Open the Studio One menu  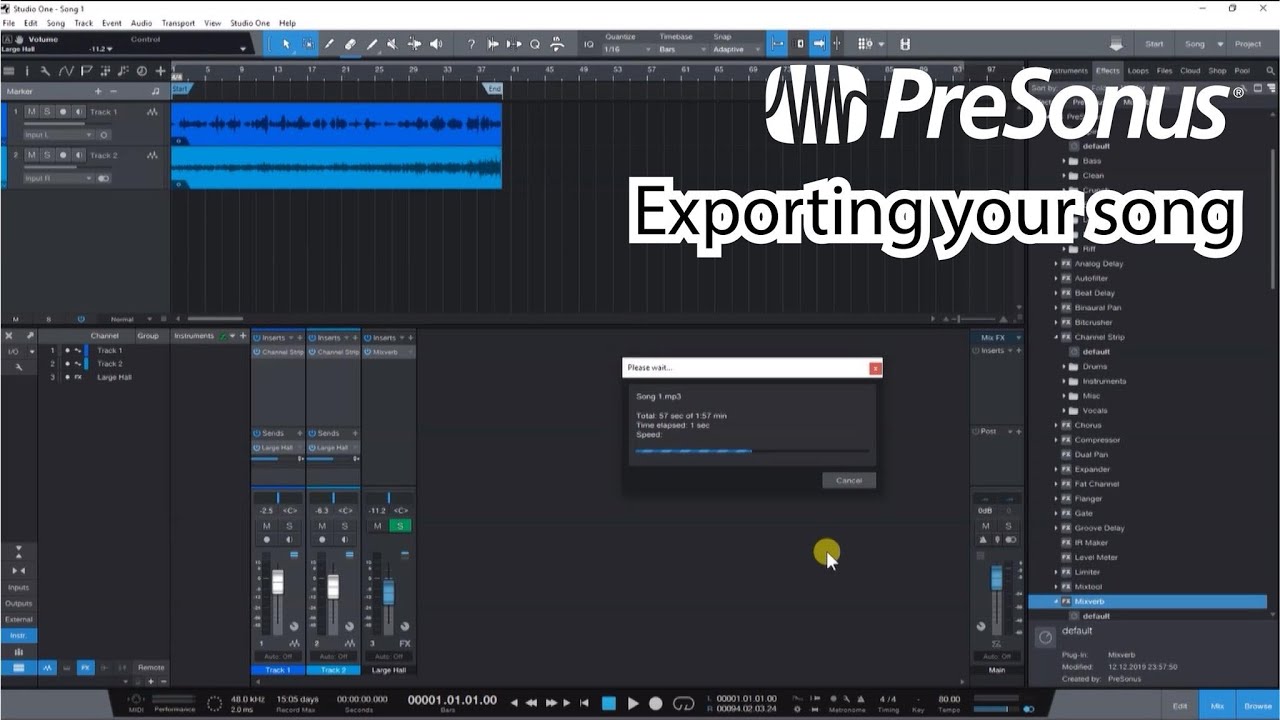pos(250,22)
